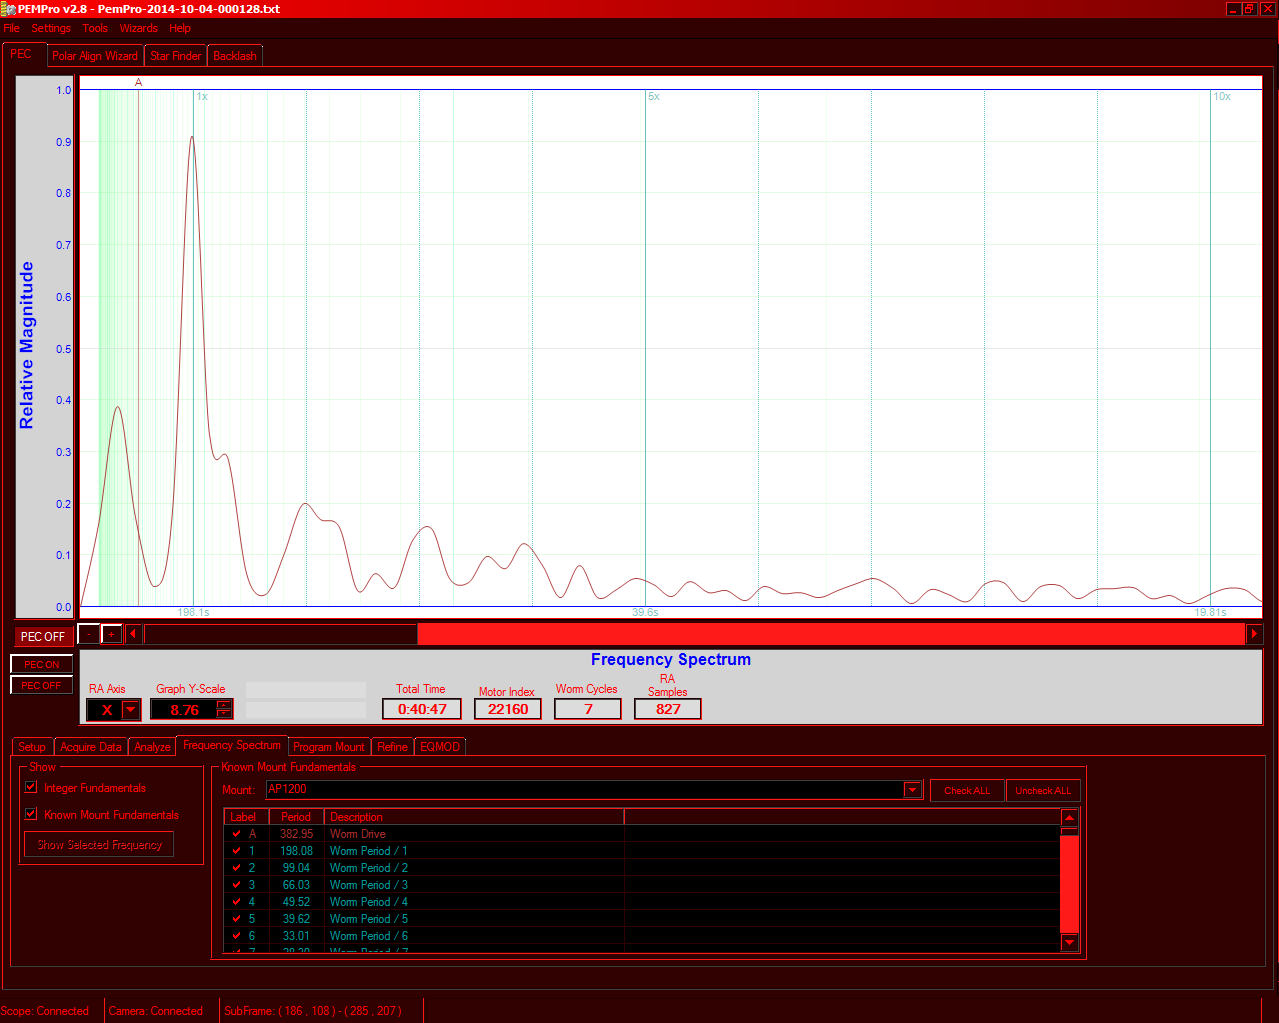Screen dimensions: 1279x1023
Task: Toggle Known Mount Fundamentals checkbox
Action: click(31, 814)
